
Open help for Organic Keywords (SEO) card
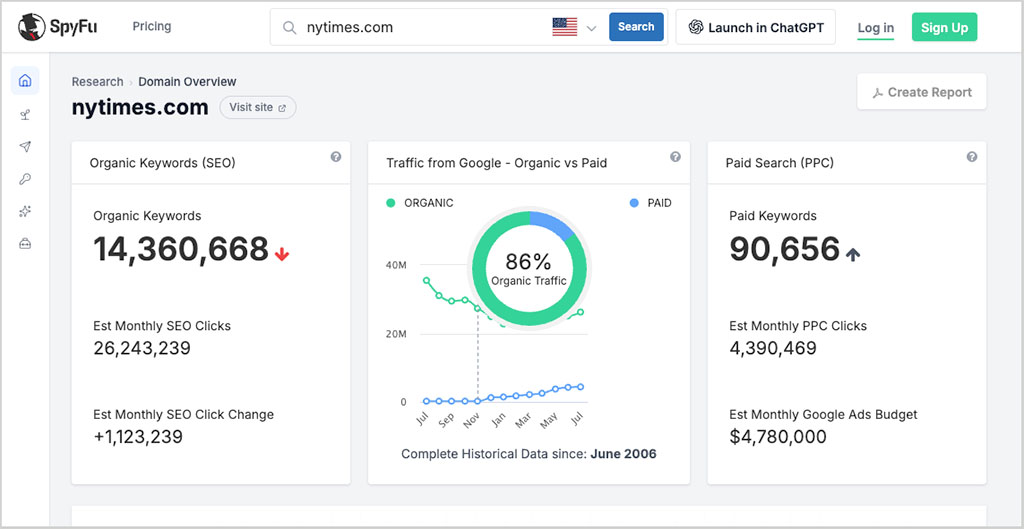coord(336,157)
